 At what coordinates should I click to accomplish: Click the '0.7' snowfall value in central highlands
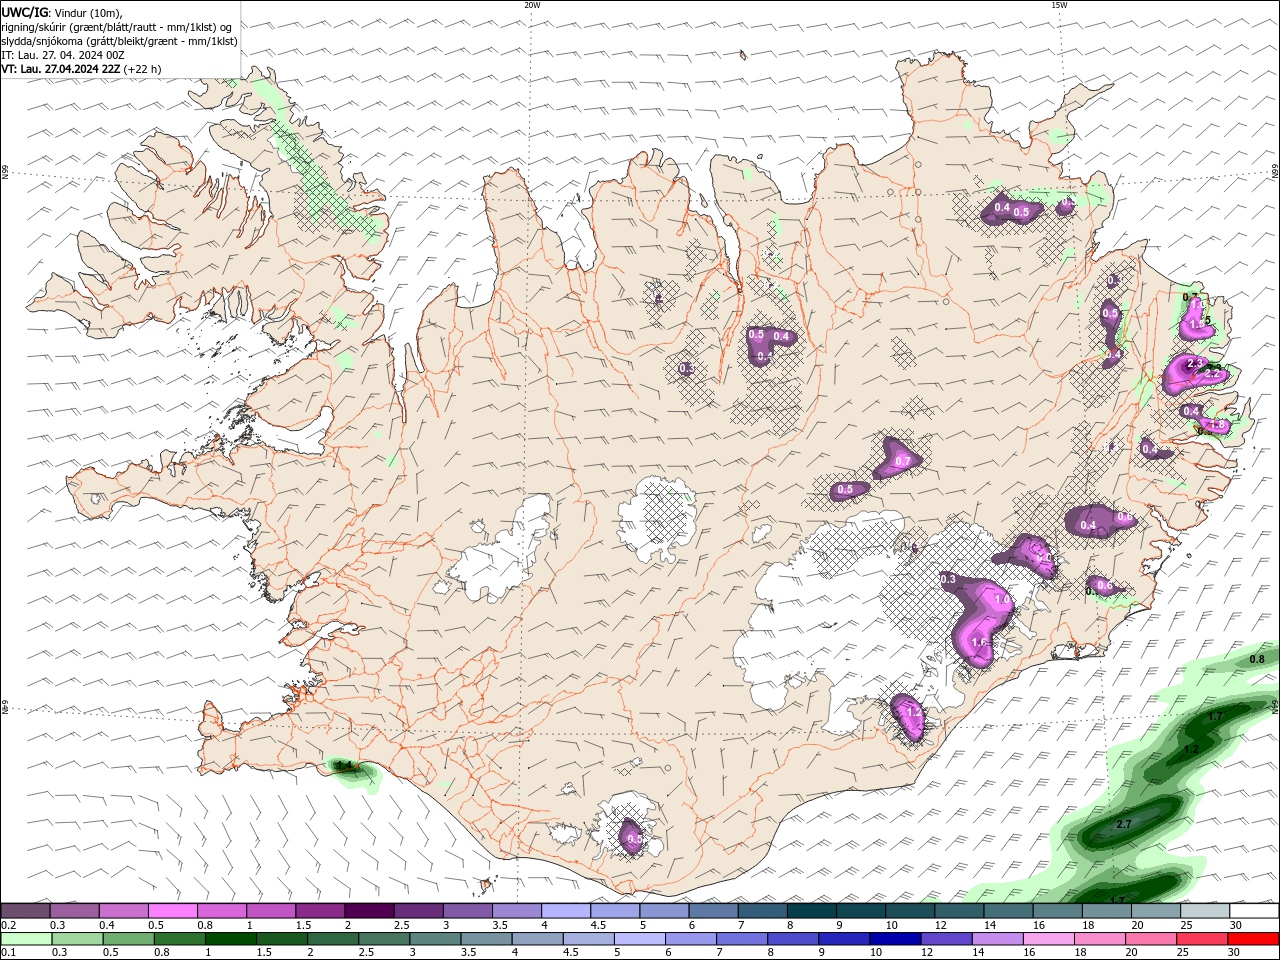902,461
